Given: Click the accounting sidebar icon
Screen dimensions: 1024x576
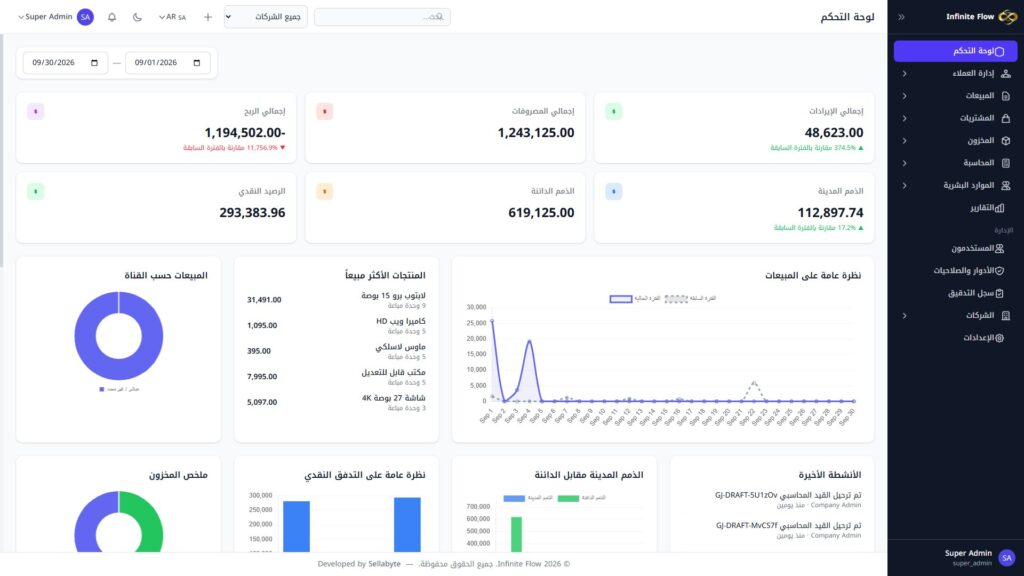Looking at the screenshot, I should point(1005,163).
